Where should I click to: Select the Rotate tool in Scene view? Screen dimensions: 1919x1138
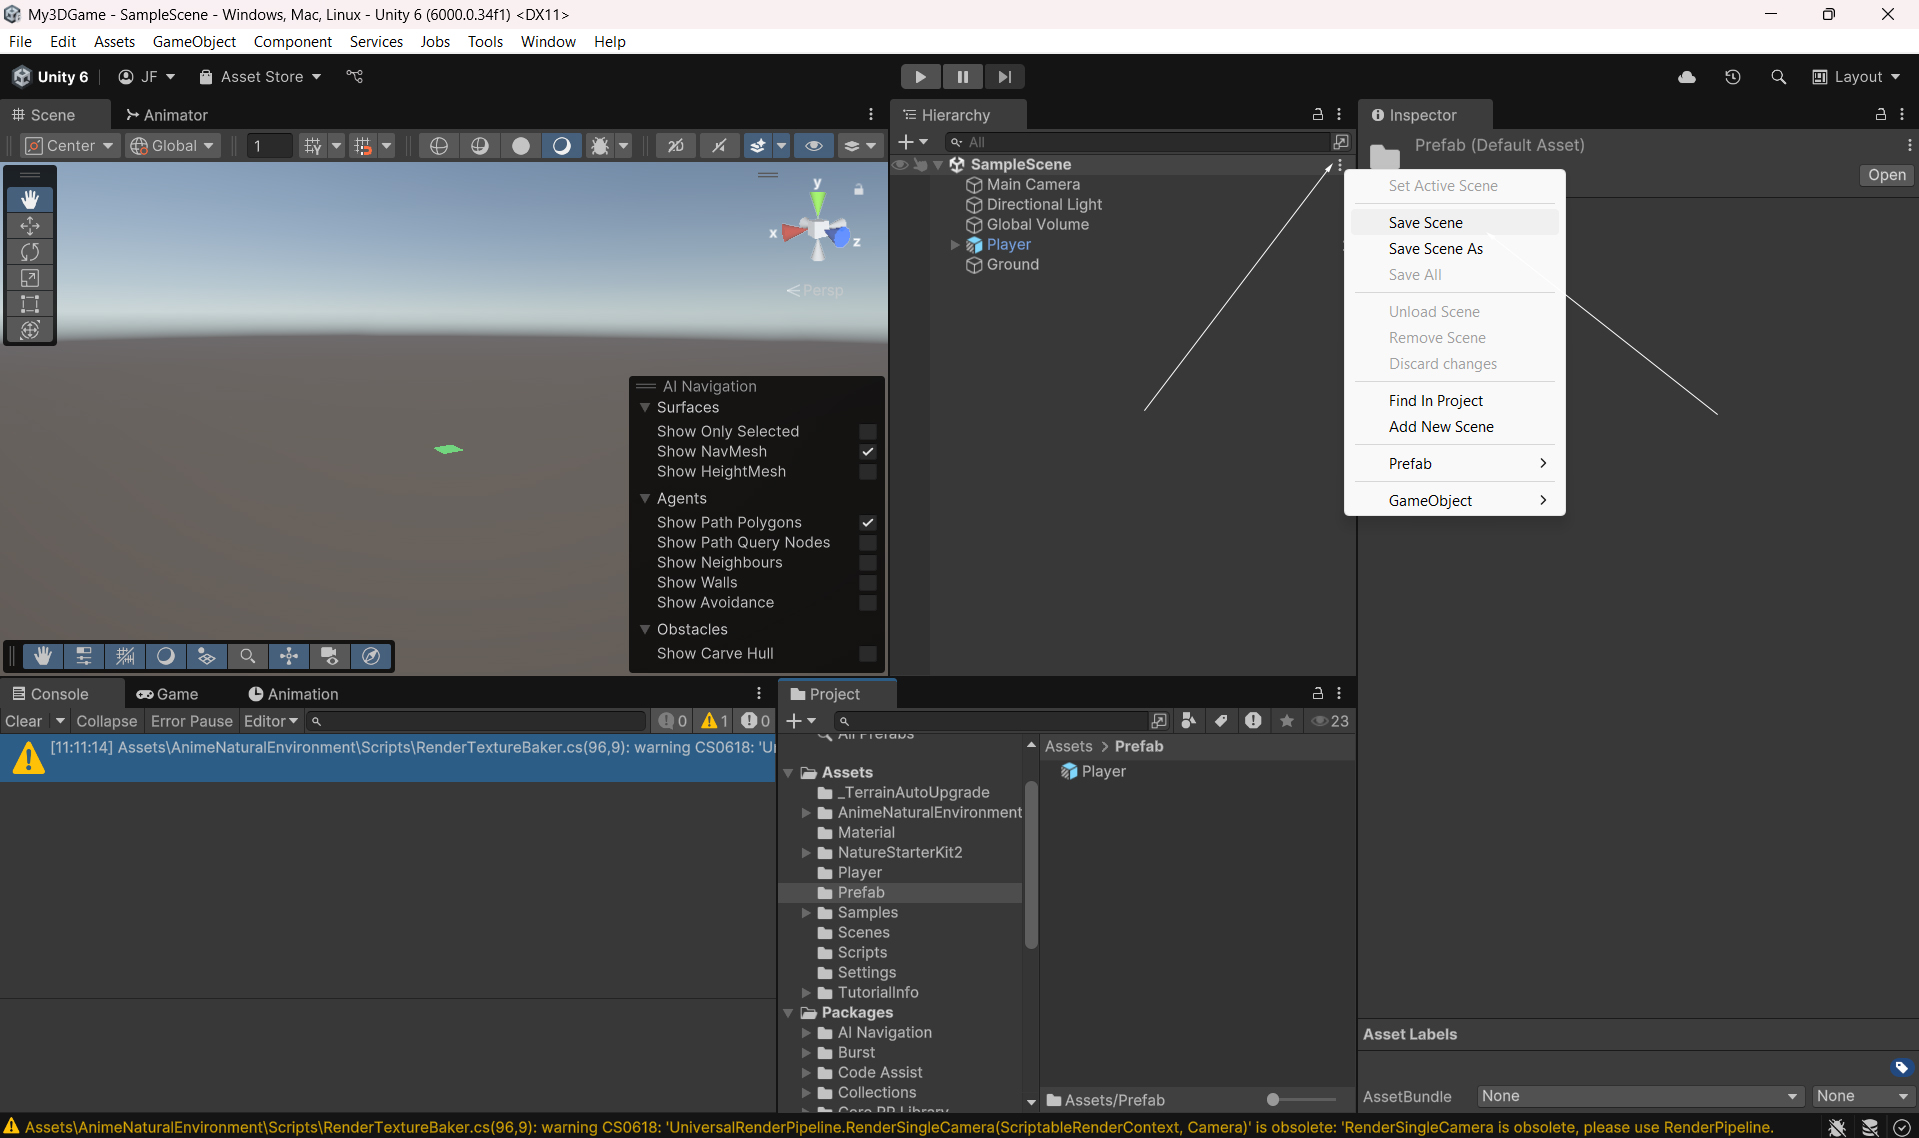30,252
